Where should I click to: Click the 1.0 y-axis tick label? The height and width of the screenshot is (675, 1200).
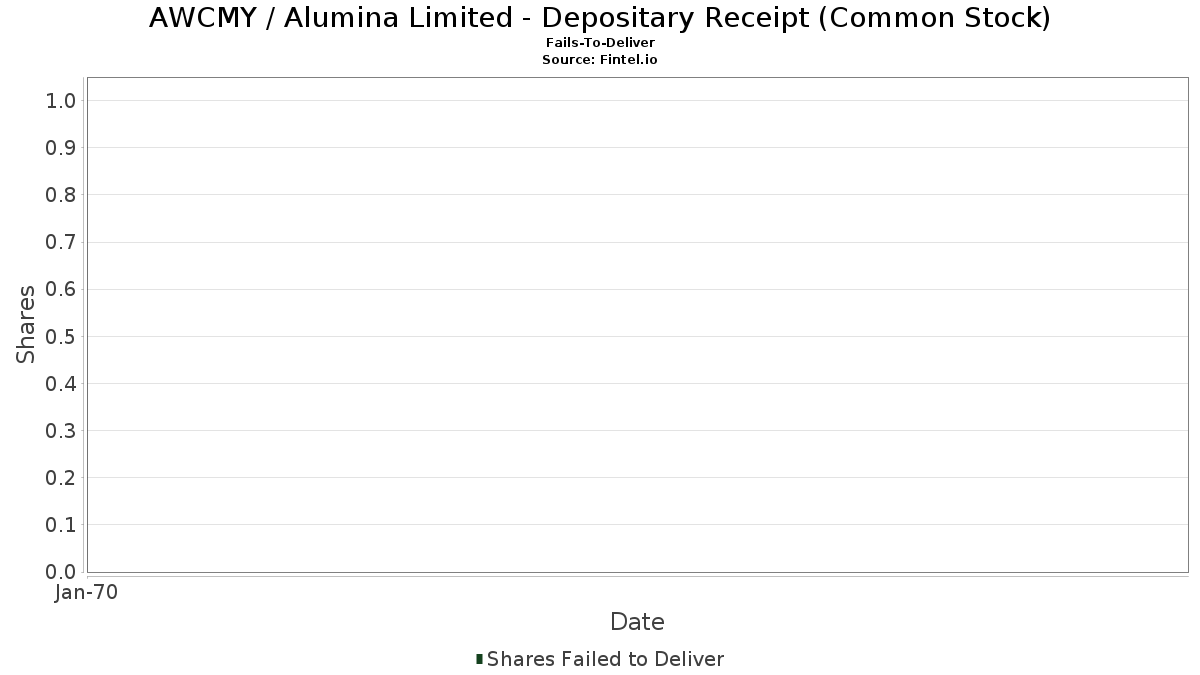tap(61, 100)
